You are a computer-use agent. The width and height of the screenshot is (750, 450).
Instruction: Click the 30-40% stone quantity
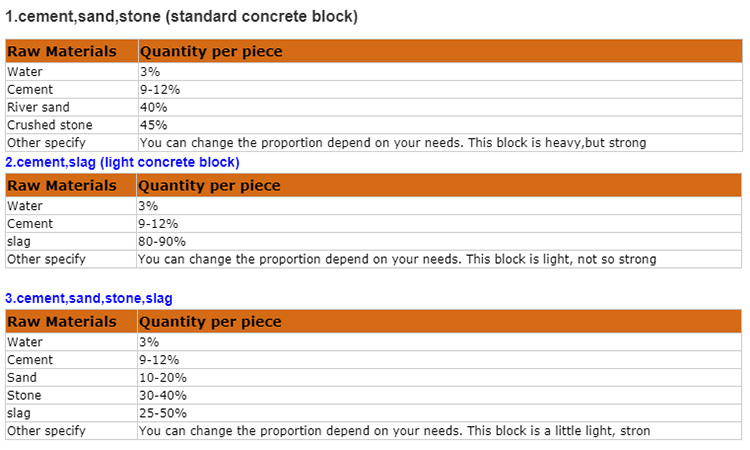[x=162, y=395]
